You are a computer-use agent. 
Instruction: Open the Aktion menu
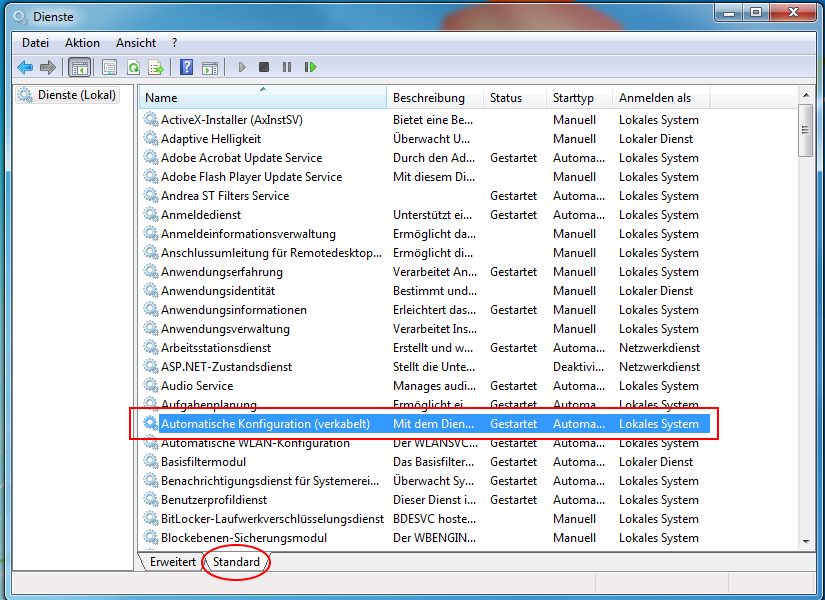click(x=82, y=43)
